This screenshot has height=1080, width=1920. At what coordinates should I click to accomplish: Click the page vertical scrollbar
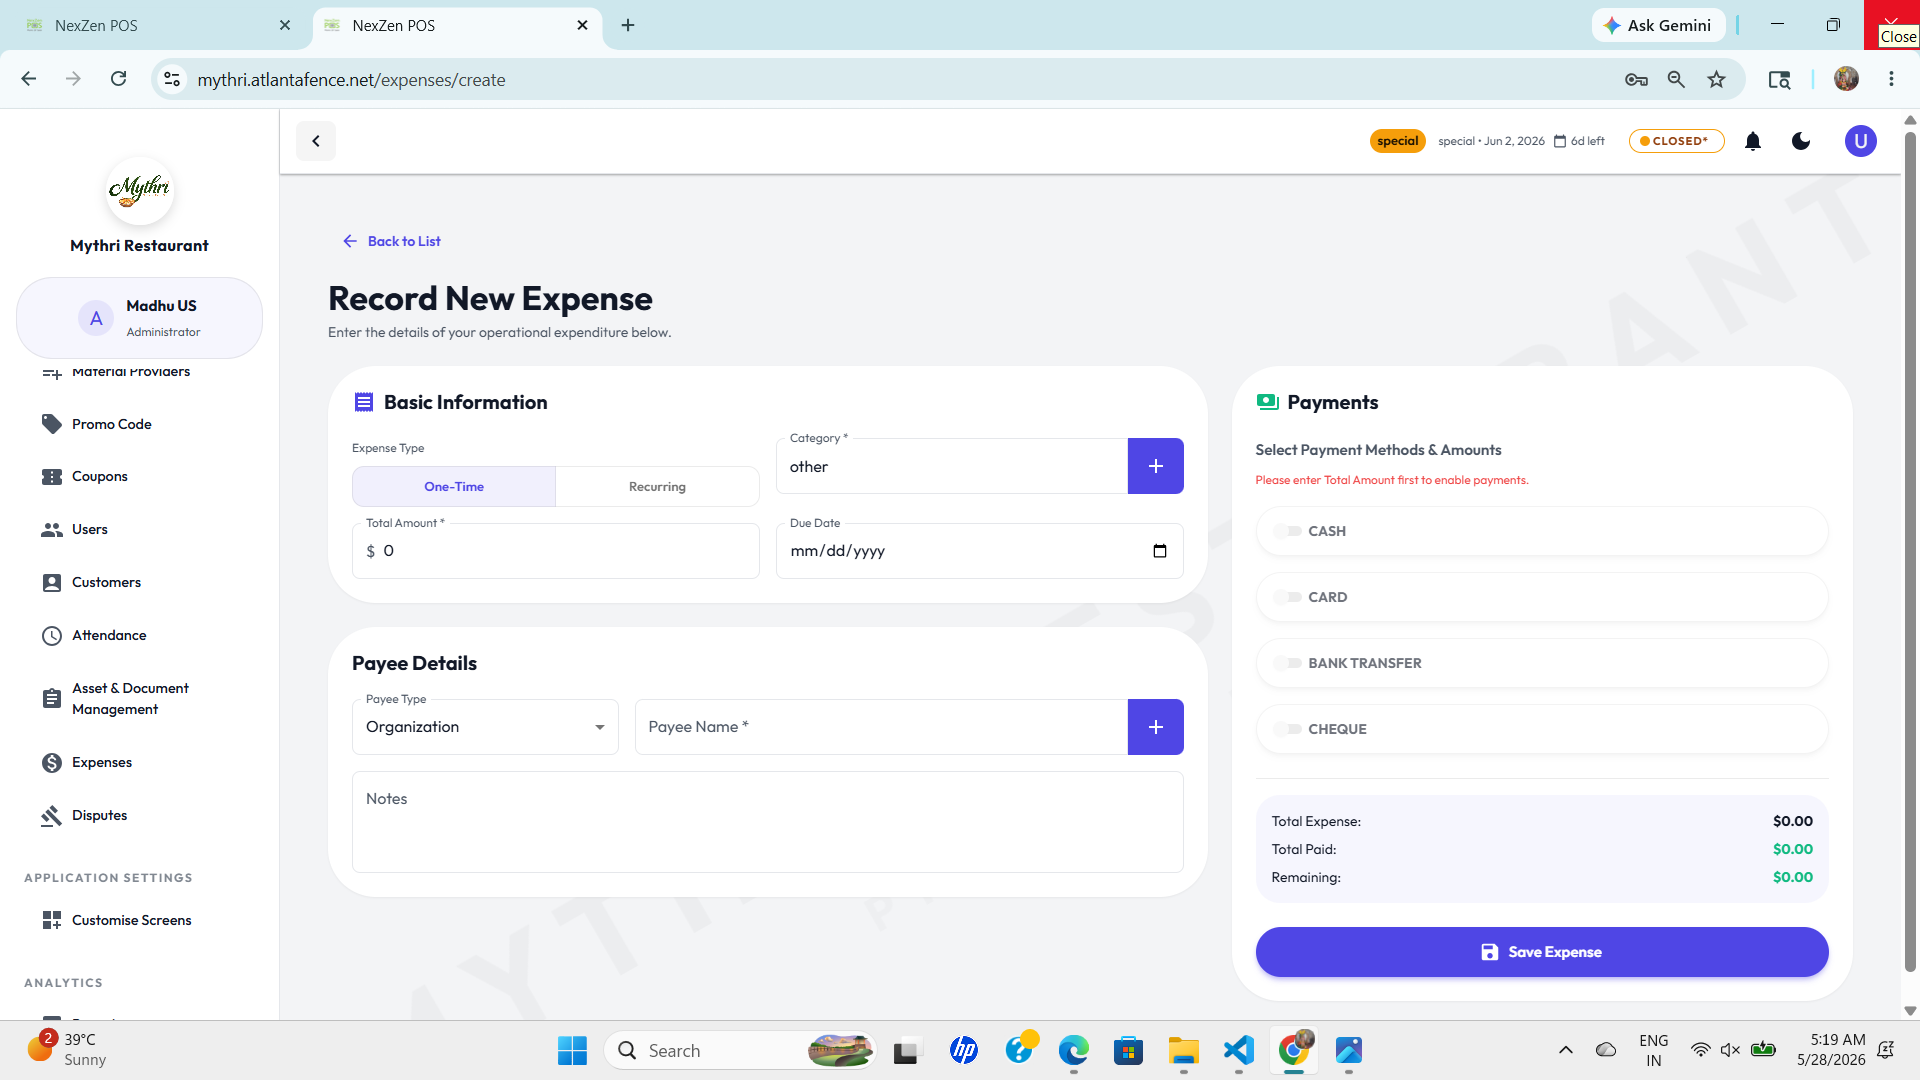click(x=1910, y=550)
